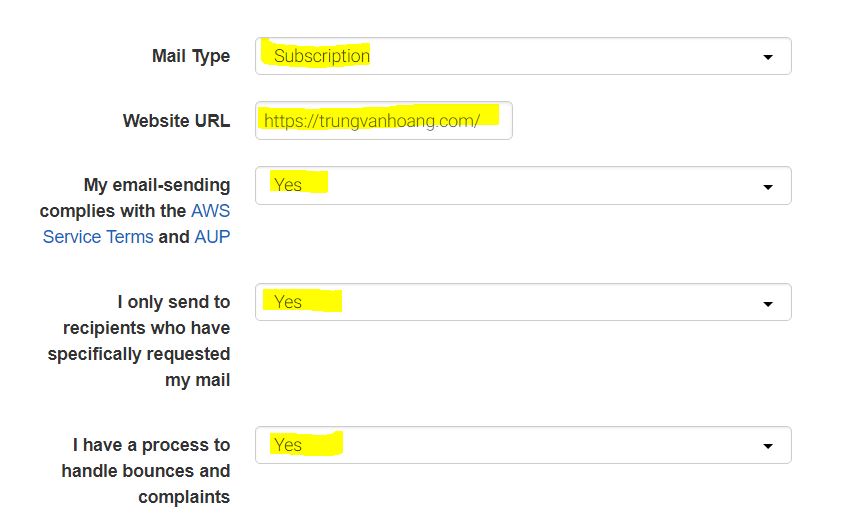This screenshot has height=522, width=856.
Task: Click the Mail Type label
Action: 190,56
